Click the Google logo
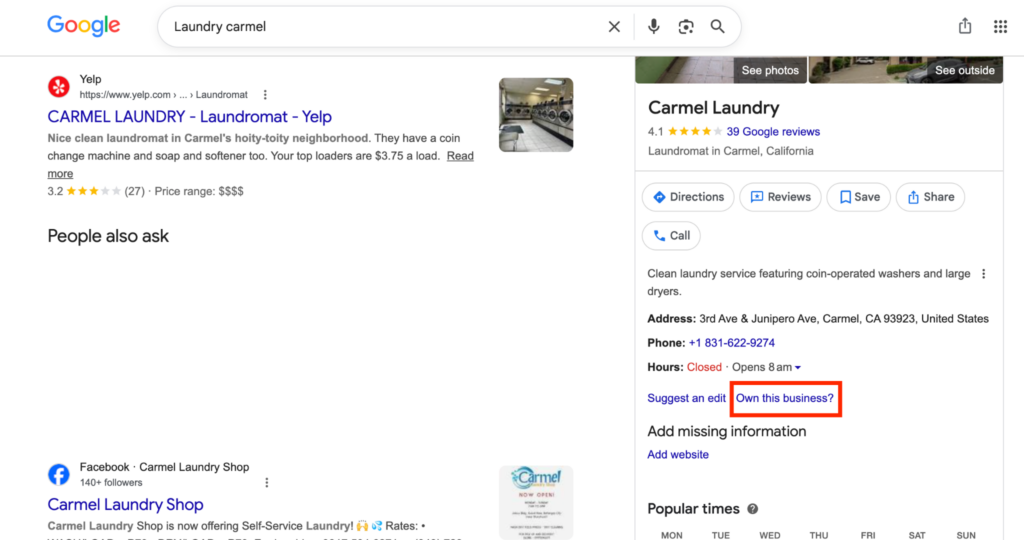The height and width of the screenshot is (540, 1024). pyautogui.click(x=84, y=26)
